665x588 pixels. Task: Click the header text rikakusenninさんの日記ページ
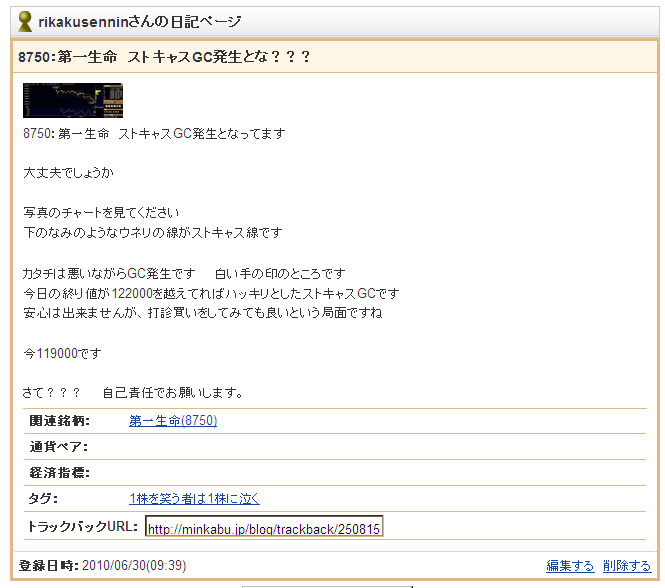tap(140, 21)
